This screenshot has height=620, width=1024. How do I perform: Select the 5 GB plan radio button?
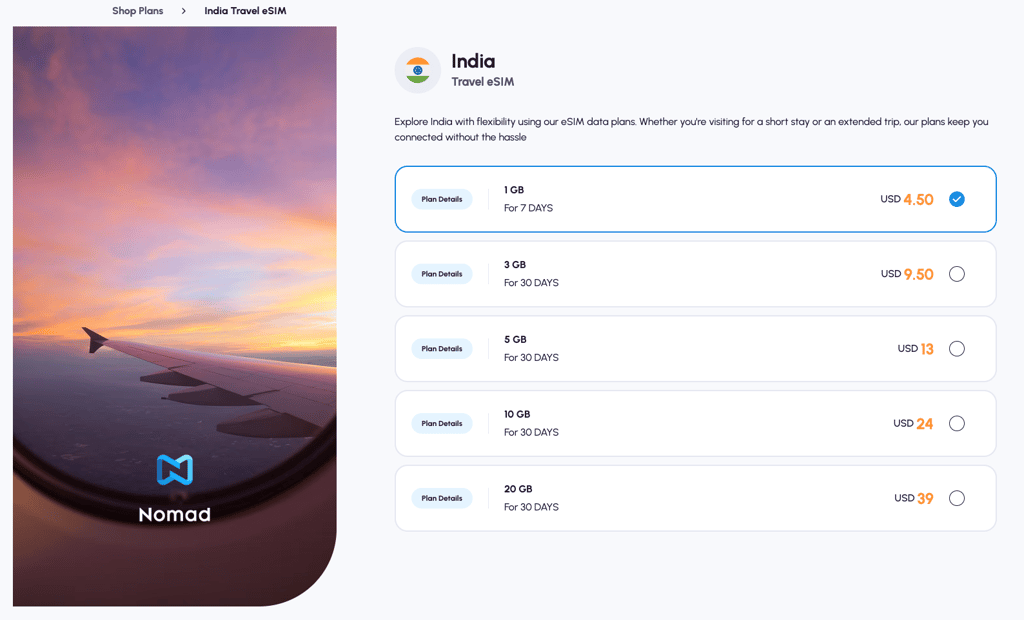957,349
